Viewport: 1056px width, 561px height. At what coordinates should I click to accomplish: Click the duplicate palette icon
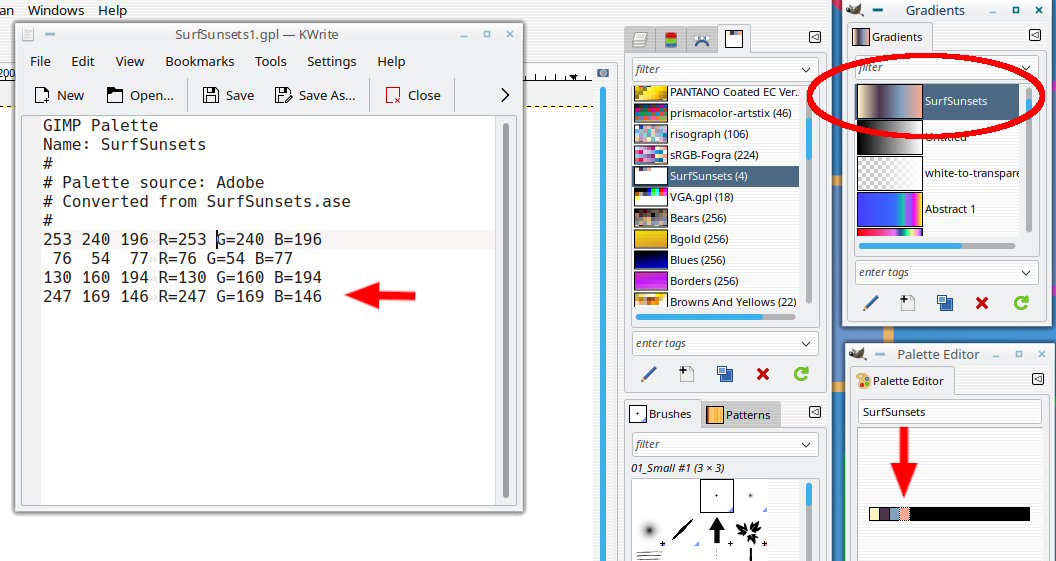point(725,374)
